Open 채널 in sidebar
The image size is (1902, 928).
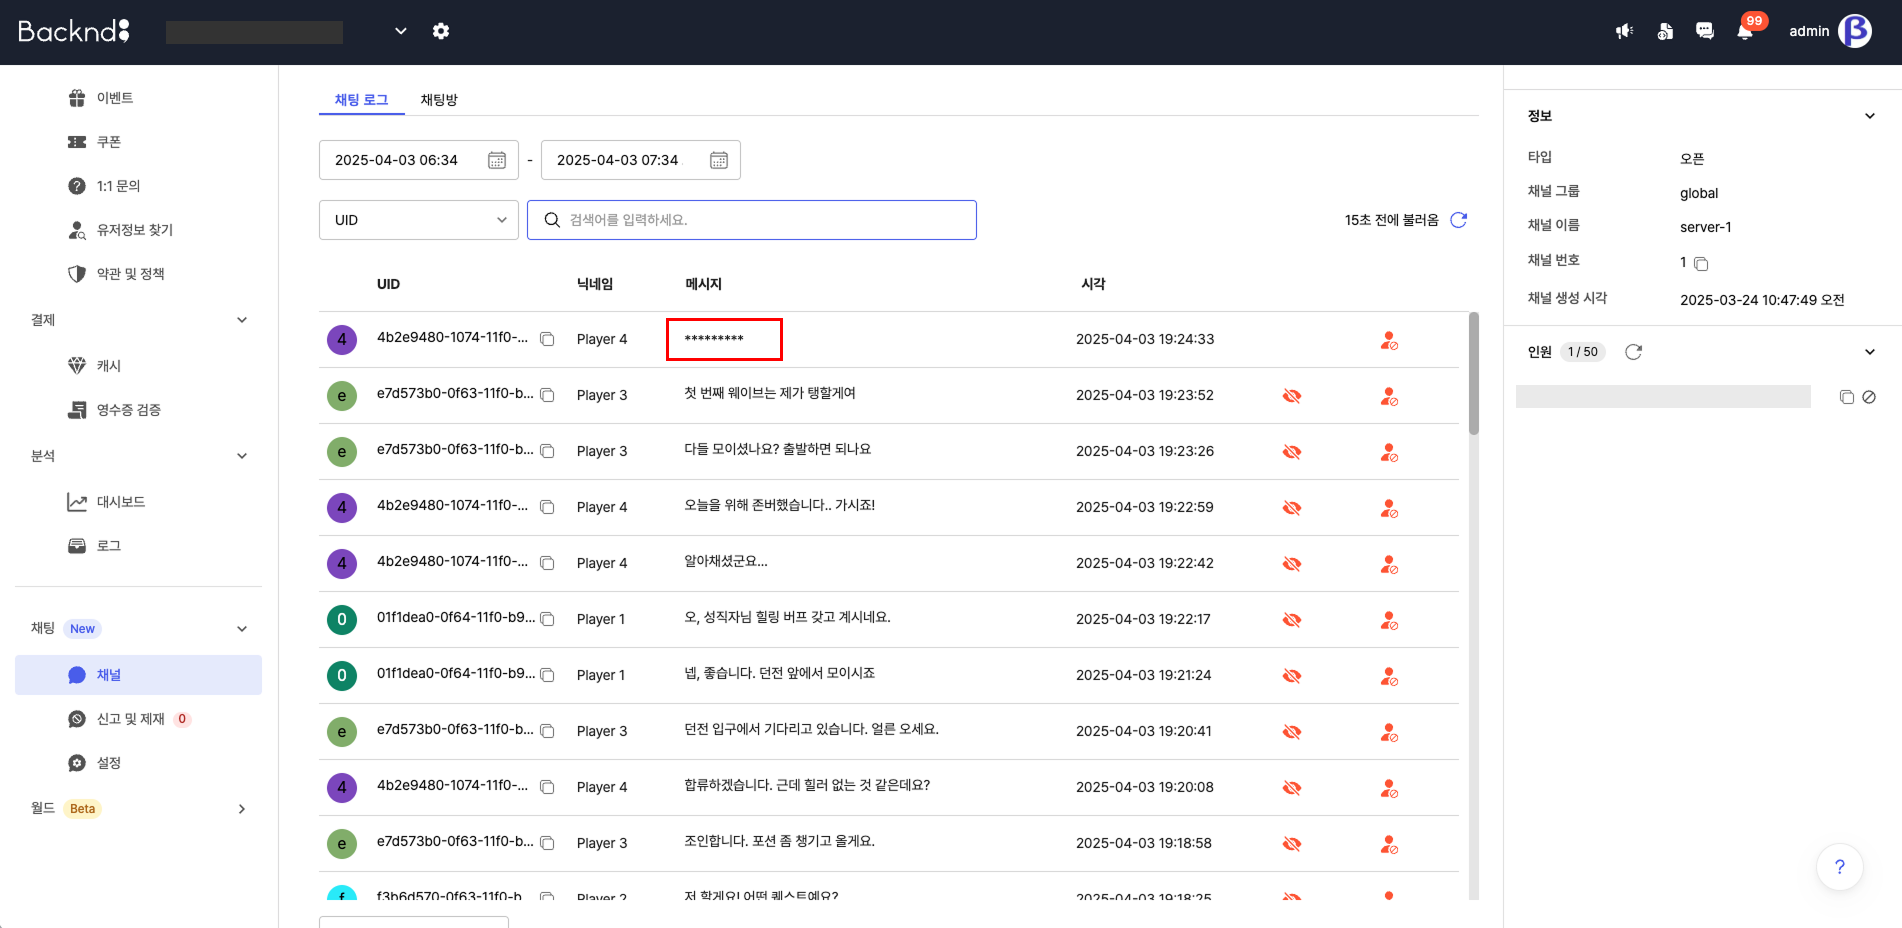(138, 675)
